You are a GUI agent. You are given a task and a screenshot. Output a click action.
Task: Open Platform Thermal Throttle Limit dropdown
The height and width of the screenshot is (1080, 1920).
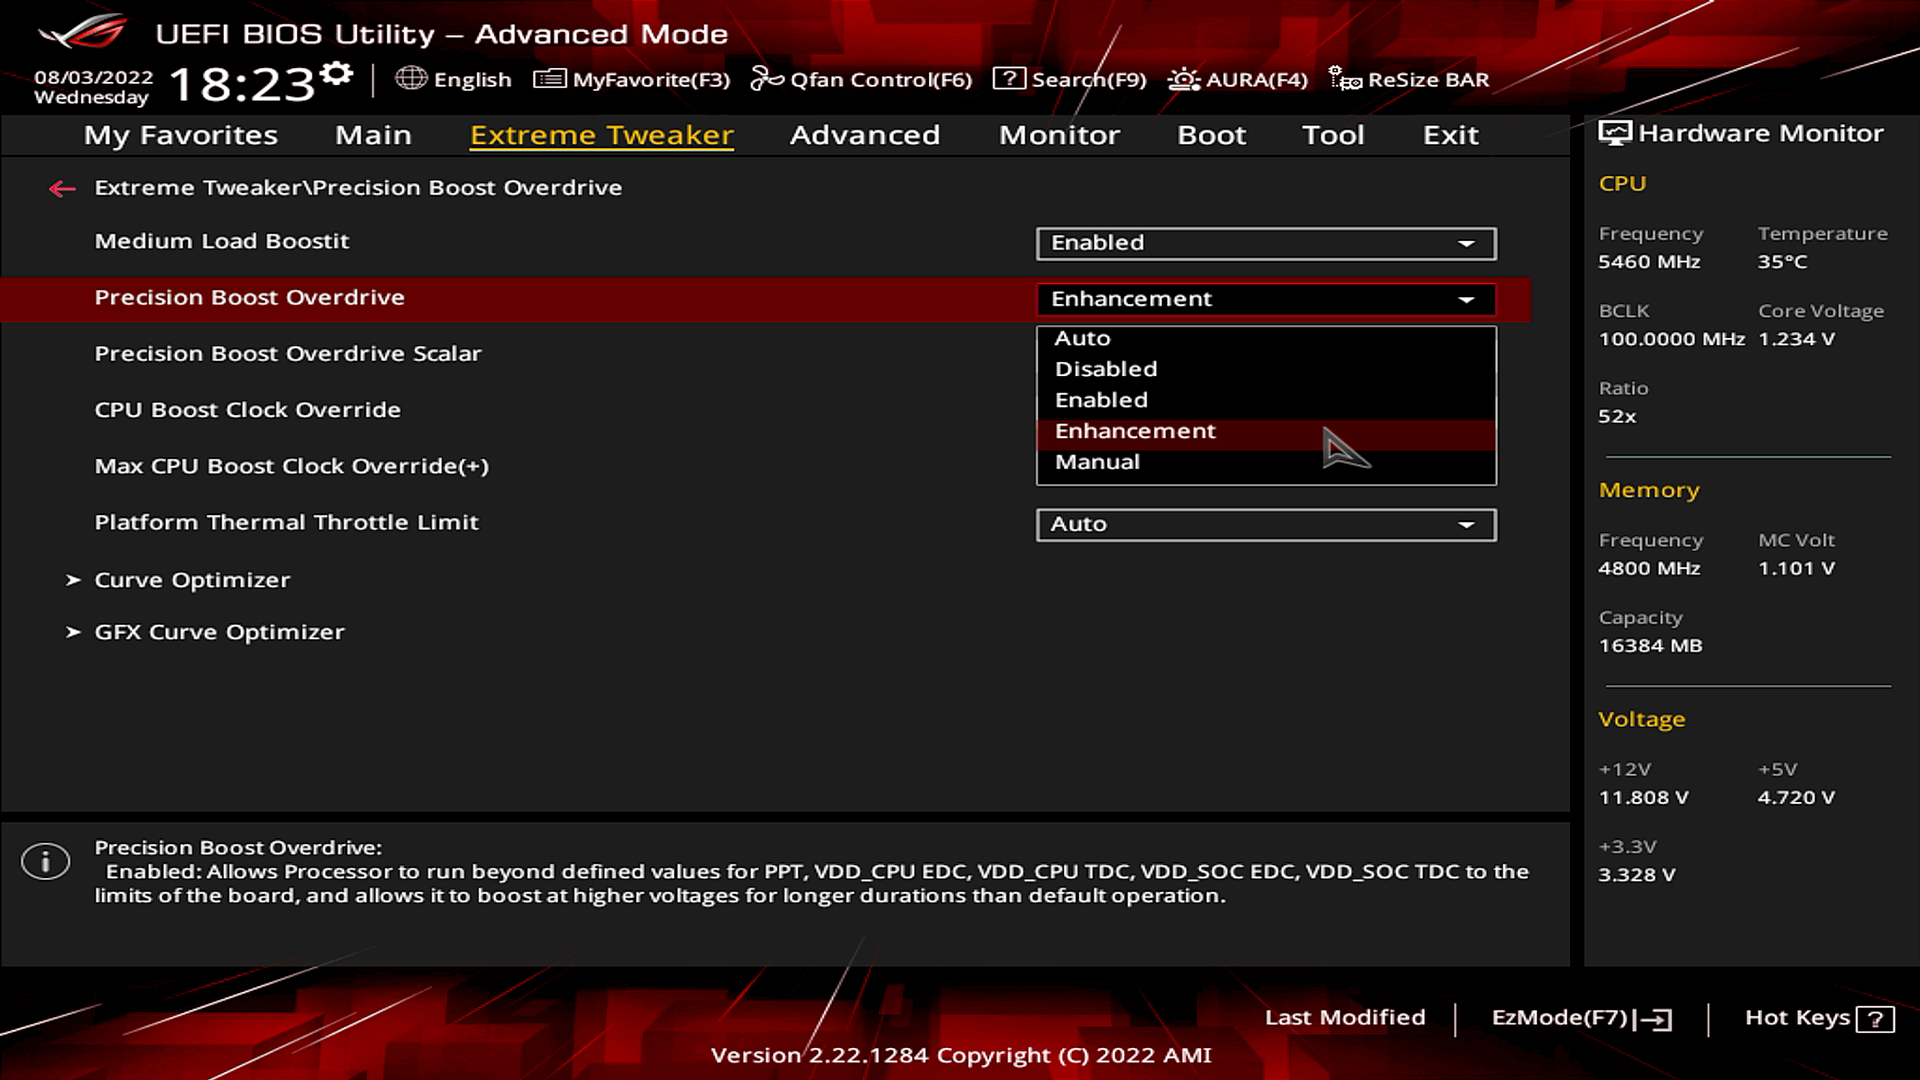[1266, 524]
